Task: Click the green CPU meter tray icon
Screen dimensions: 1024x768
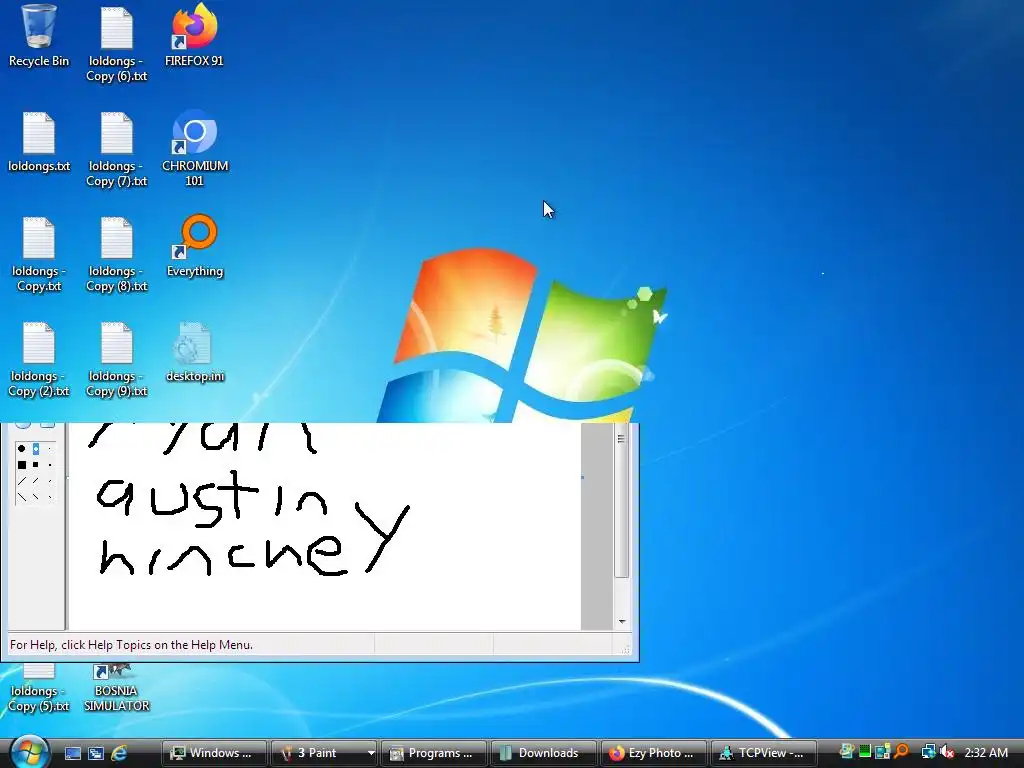Action: tap(865, 752)
